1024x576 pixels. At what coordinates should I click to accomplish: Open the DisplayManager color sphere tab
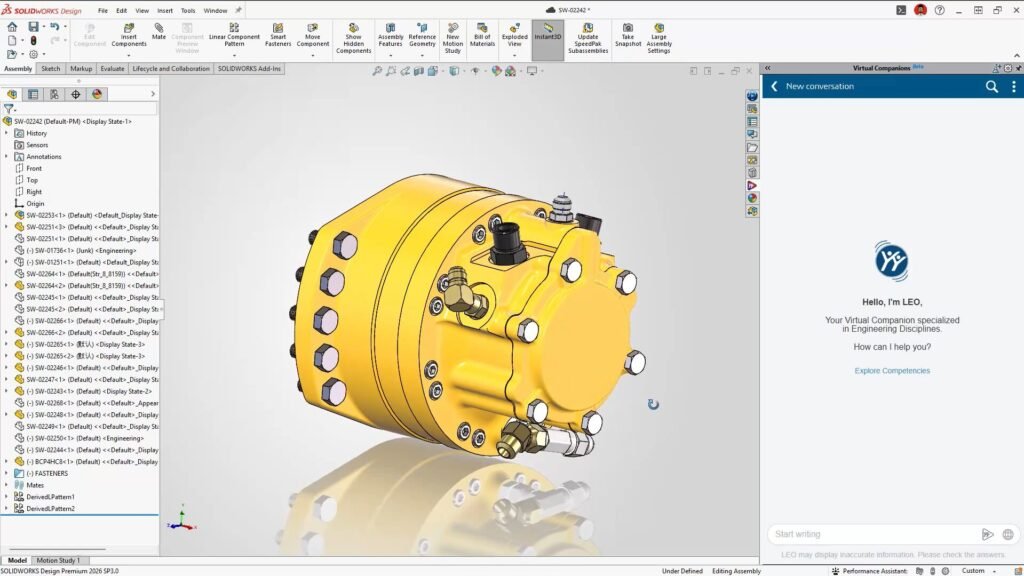tap(97, 95)
